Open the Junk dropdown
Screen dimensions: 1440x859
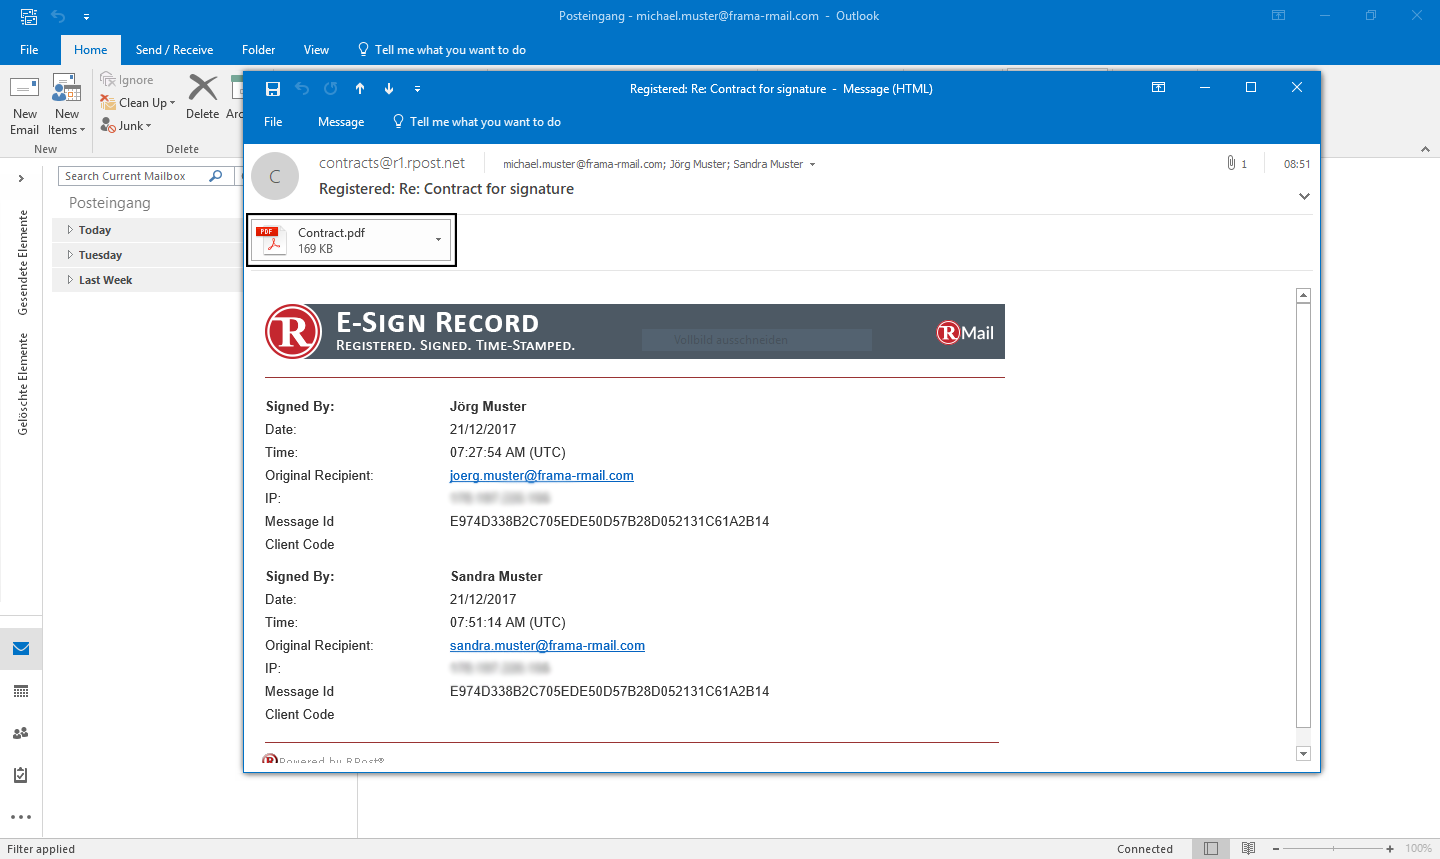click(x=126, y=126)
